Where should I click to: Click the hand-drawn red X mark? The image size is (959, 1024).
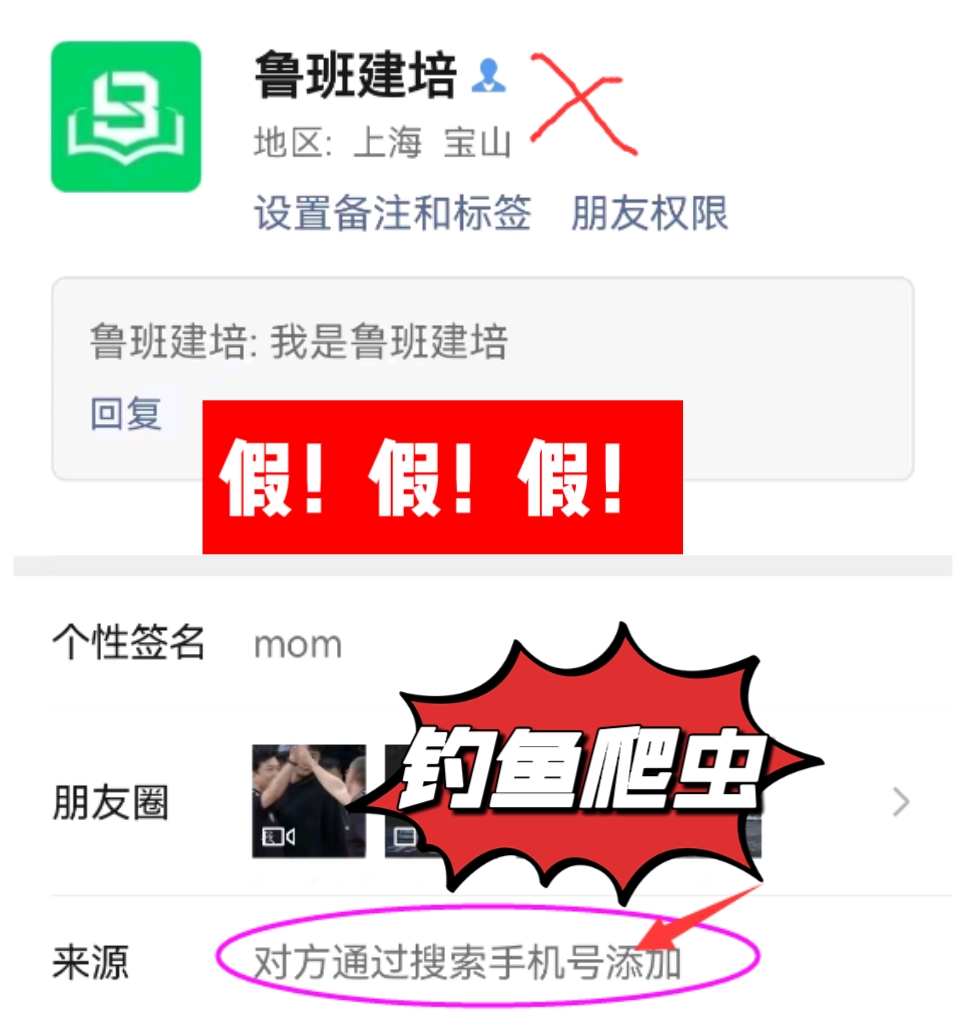coord(581,104)
